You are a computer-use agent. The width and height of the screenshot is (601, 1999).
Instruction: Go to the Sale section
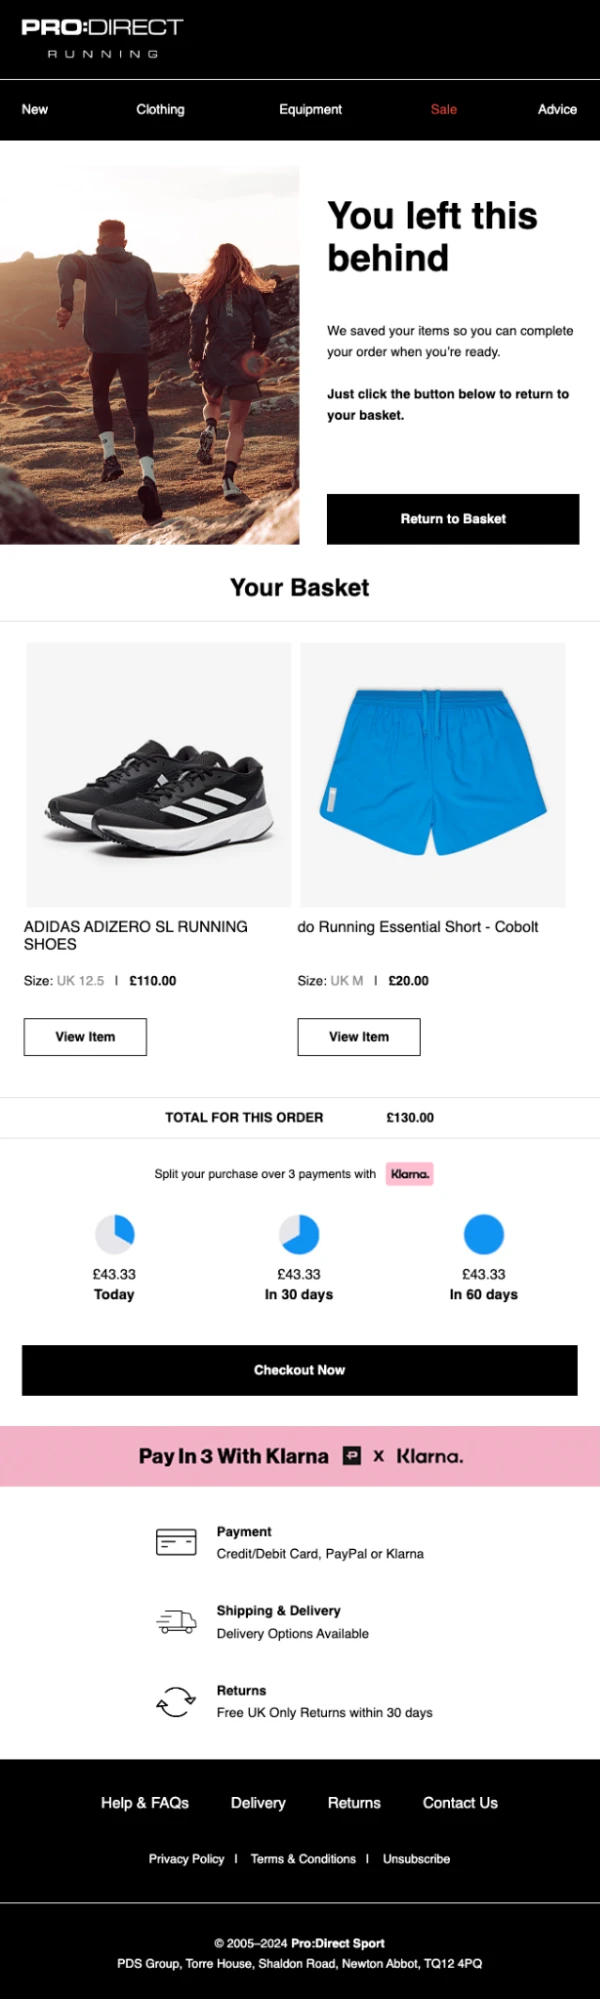coord(444,110)
